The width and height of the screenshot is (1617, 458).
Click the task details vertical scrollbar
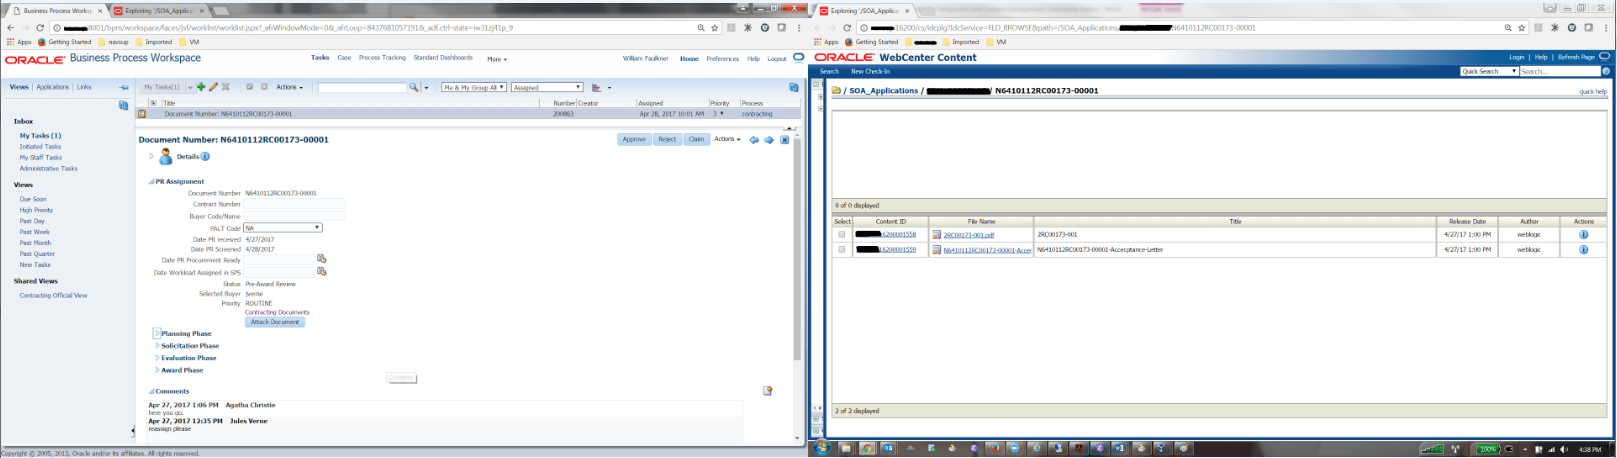tap(797, 250)
